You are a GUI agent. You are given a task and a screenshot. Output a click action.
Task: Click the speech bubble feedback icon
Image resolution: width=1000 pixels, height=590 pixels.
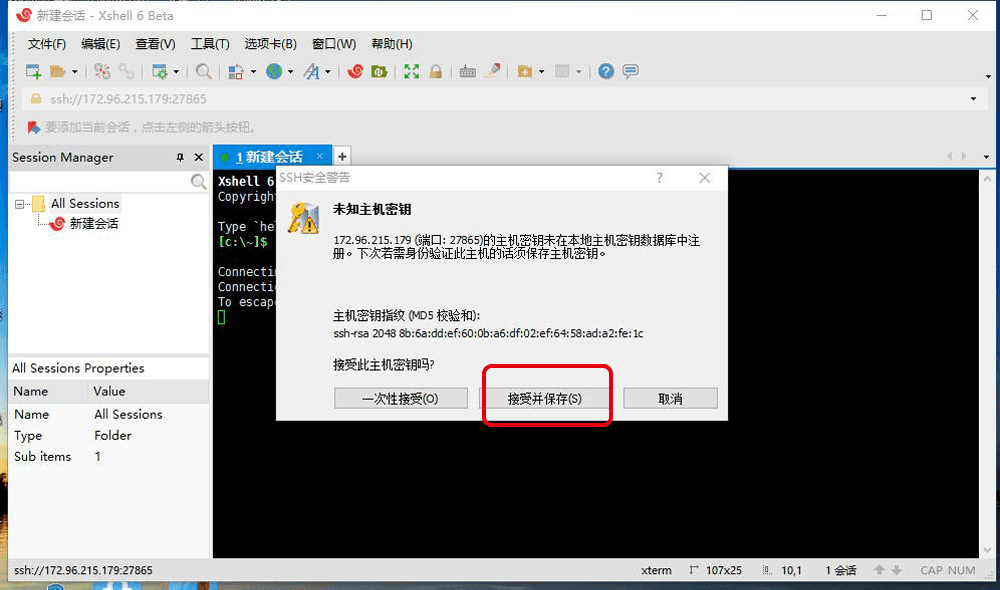[630, 71]
